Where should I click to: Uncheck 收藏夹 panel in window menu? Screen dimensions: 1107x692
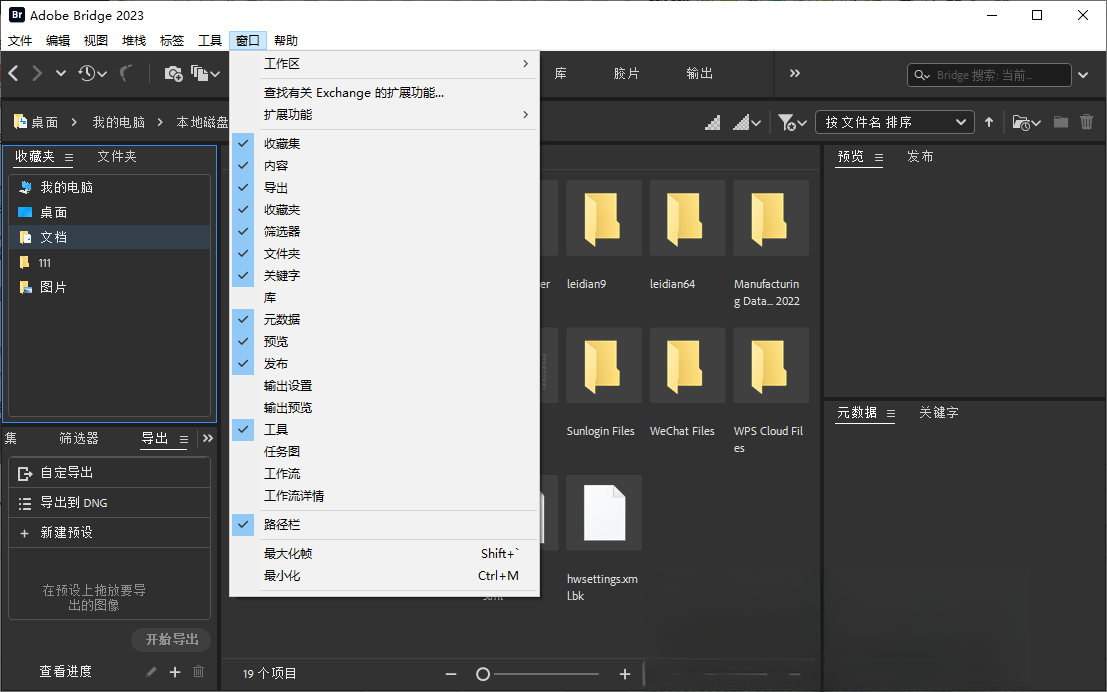point(385,210)
